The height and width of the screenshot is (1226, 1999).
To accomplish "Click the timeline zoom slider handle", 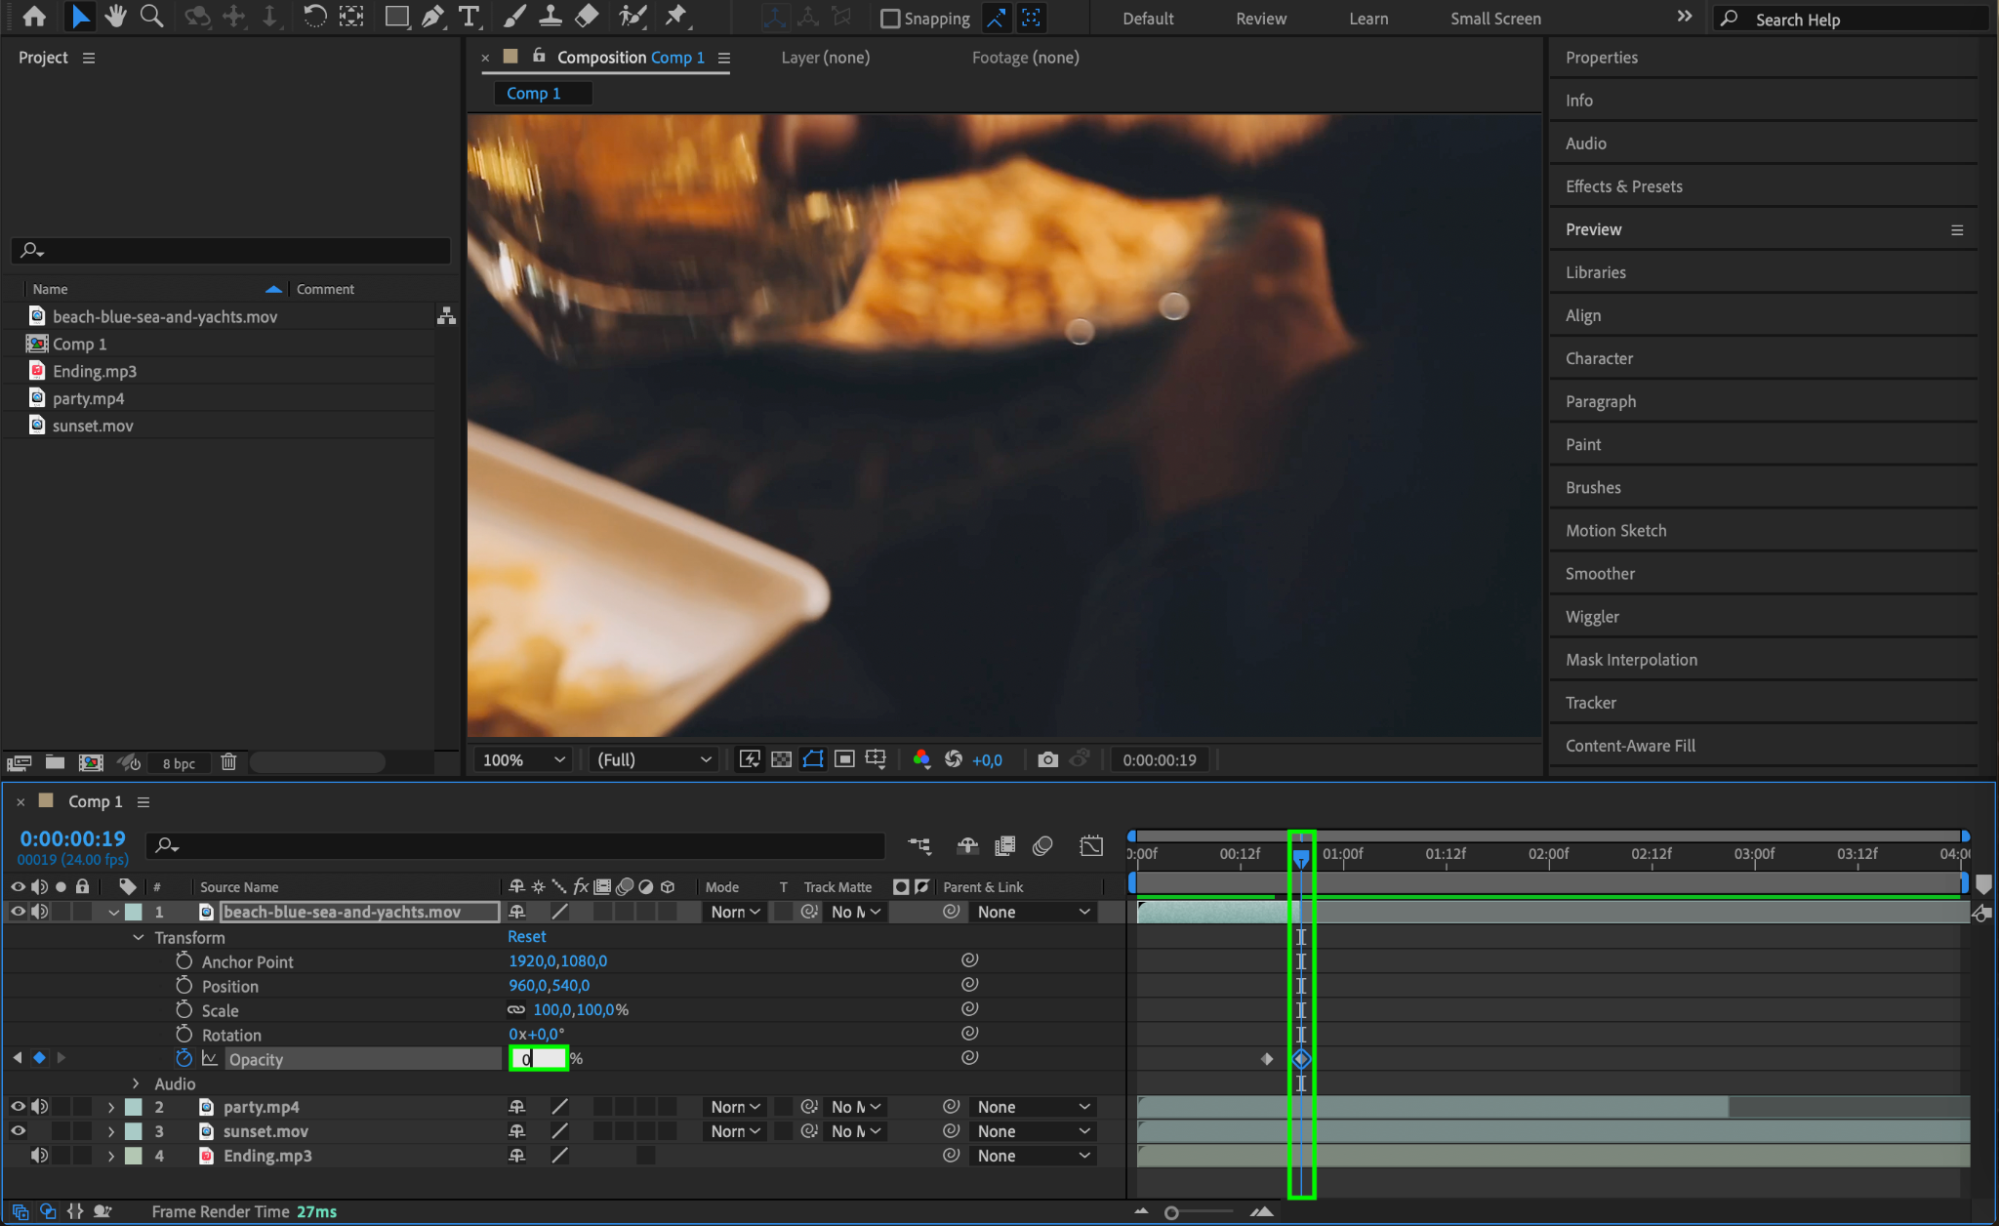I will (x=1171, y=1213).
